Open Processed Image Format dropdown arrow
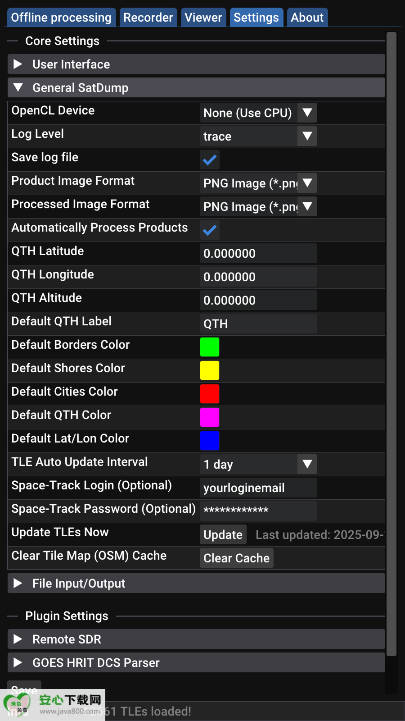The height and width of the screenshot is (721, 405). pos(307,206)
